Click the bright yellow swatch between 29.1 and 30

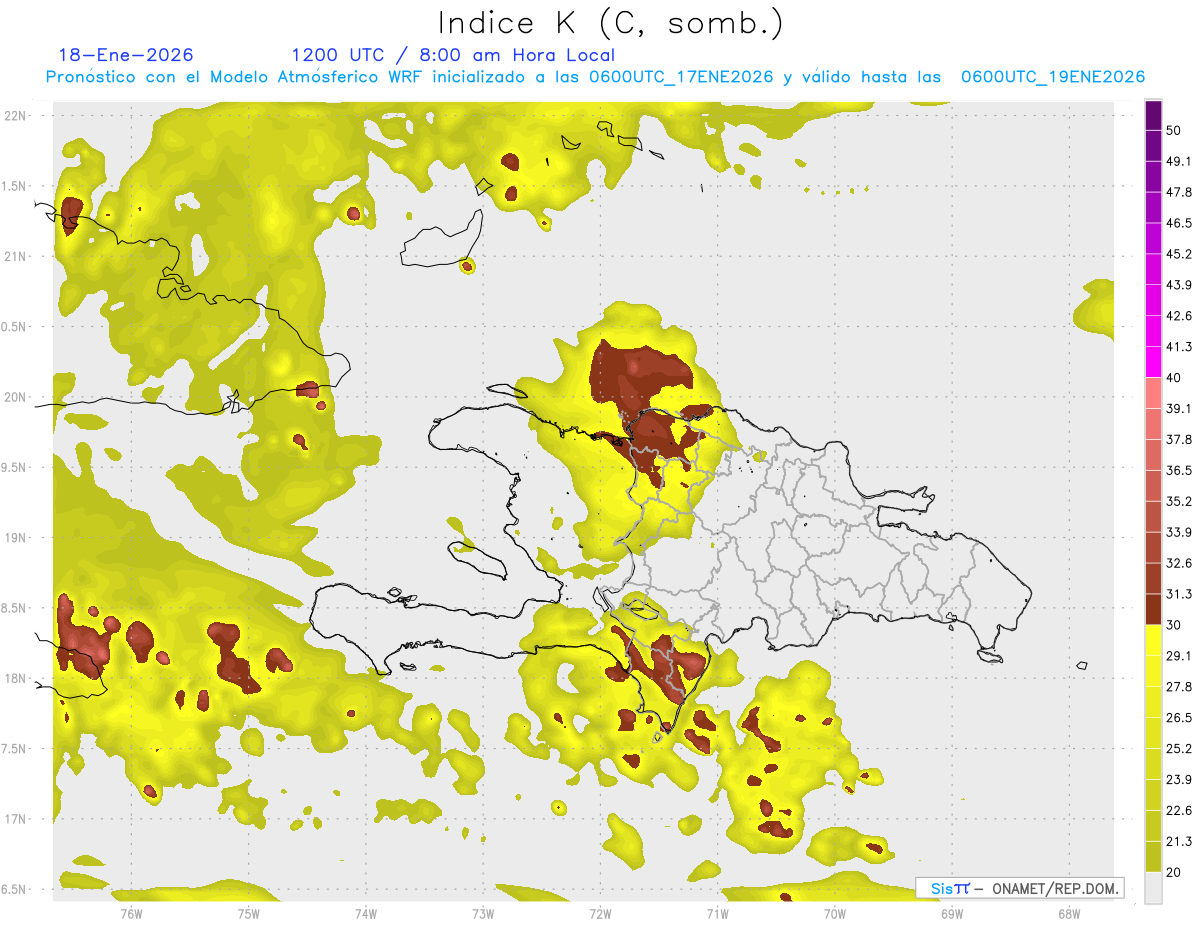pyautogui.click(x=1153, y=640)
